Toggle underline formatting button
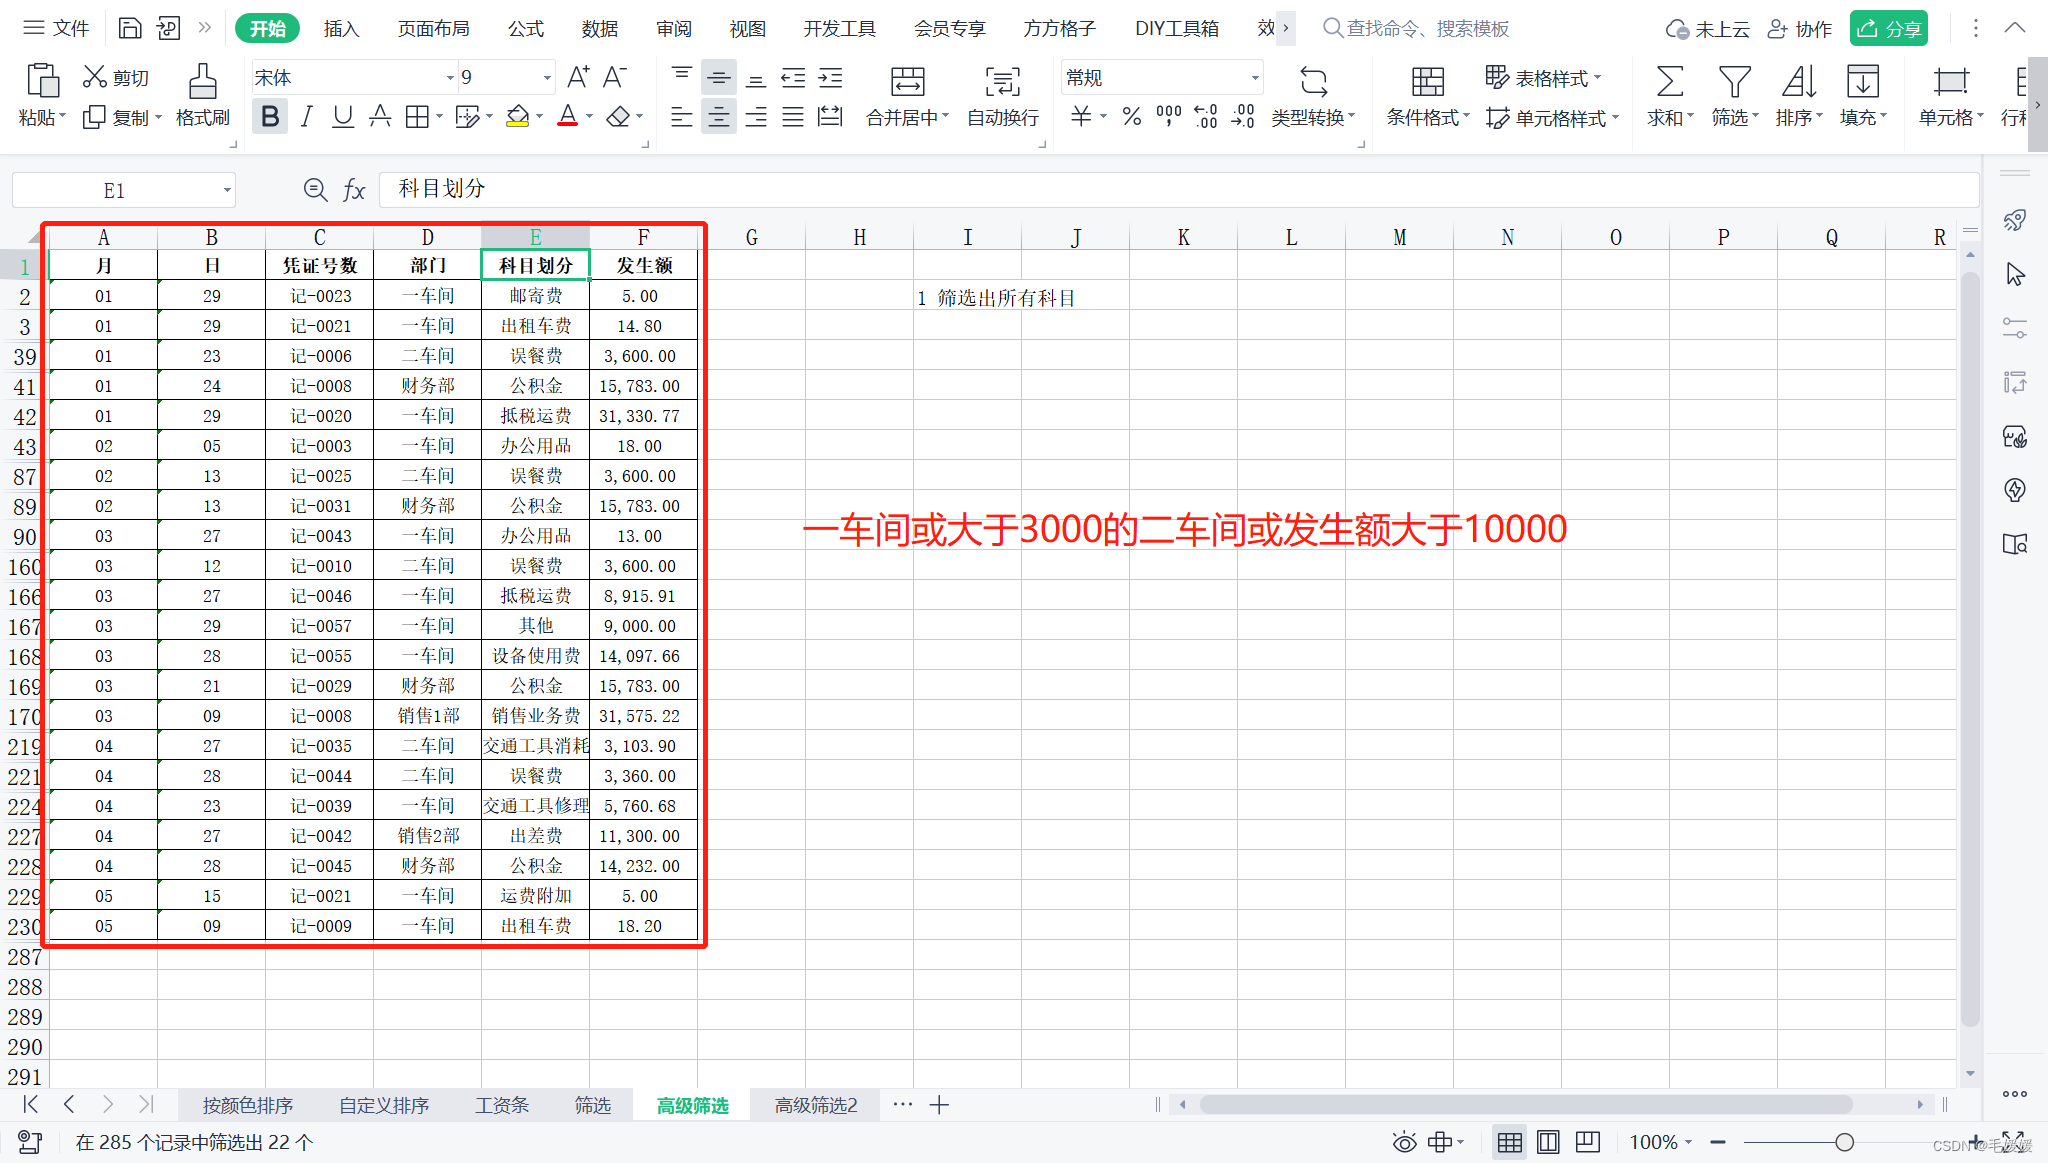Image resolution: width=2048 pixels, height=1163 pixels. click(x=343, y=117)
